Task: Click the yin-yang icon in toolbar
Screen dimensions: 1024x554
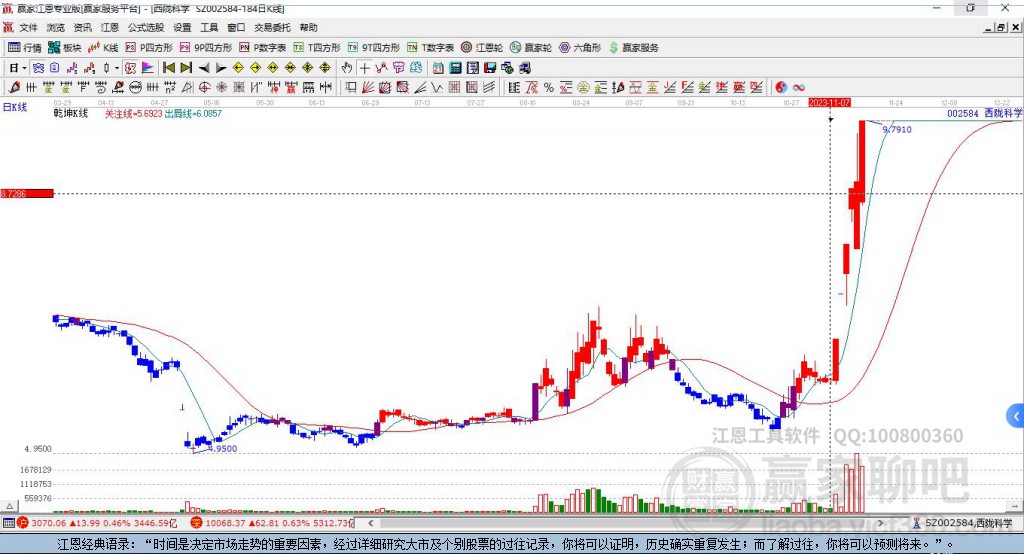Action: [x=781, y=88]
